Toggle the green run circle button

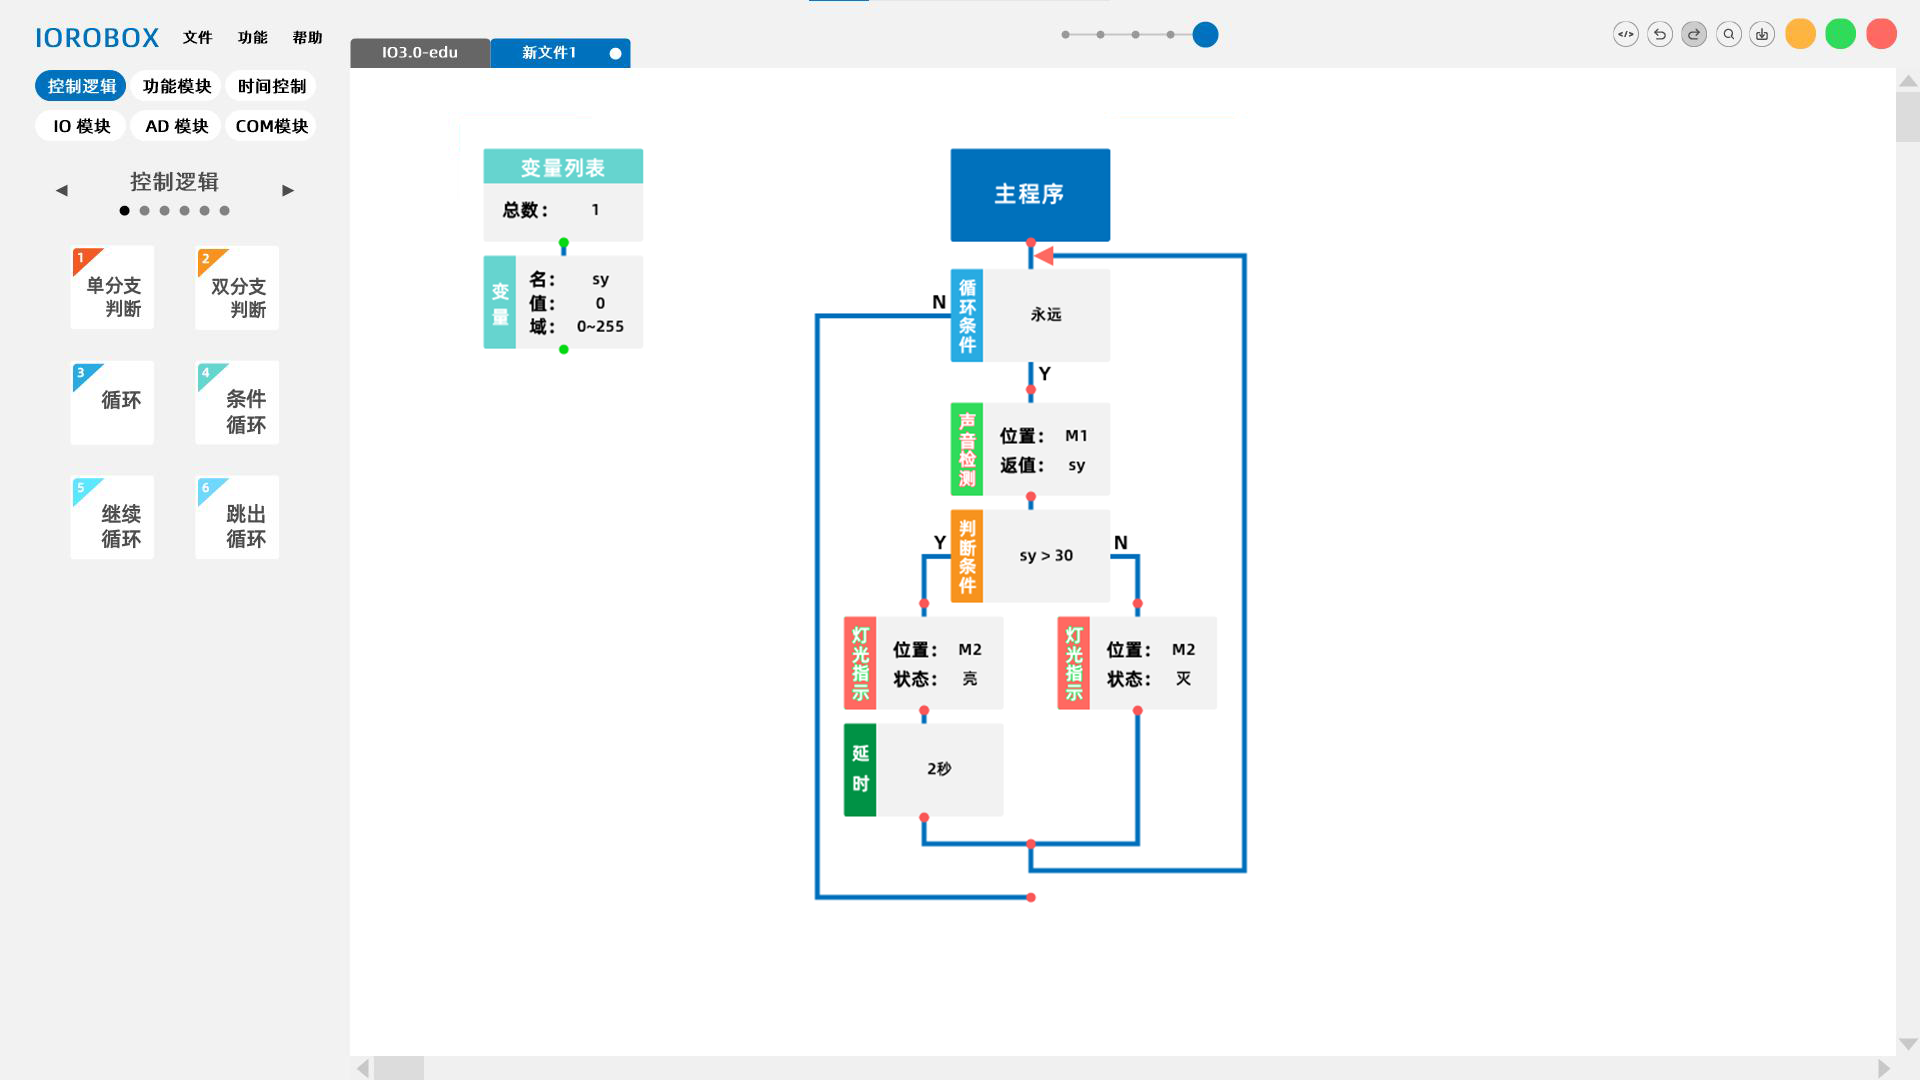tap(1840, 34)
